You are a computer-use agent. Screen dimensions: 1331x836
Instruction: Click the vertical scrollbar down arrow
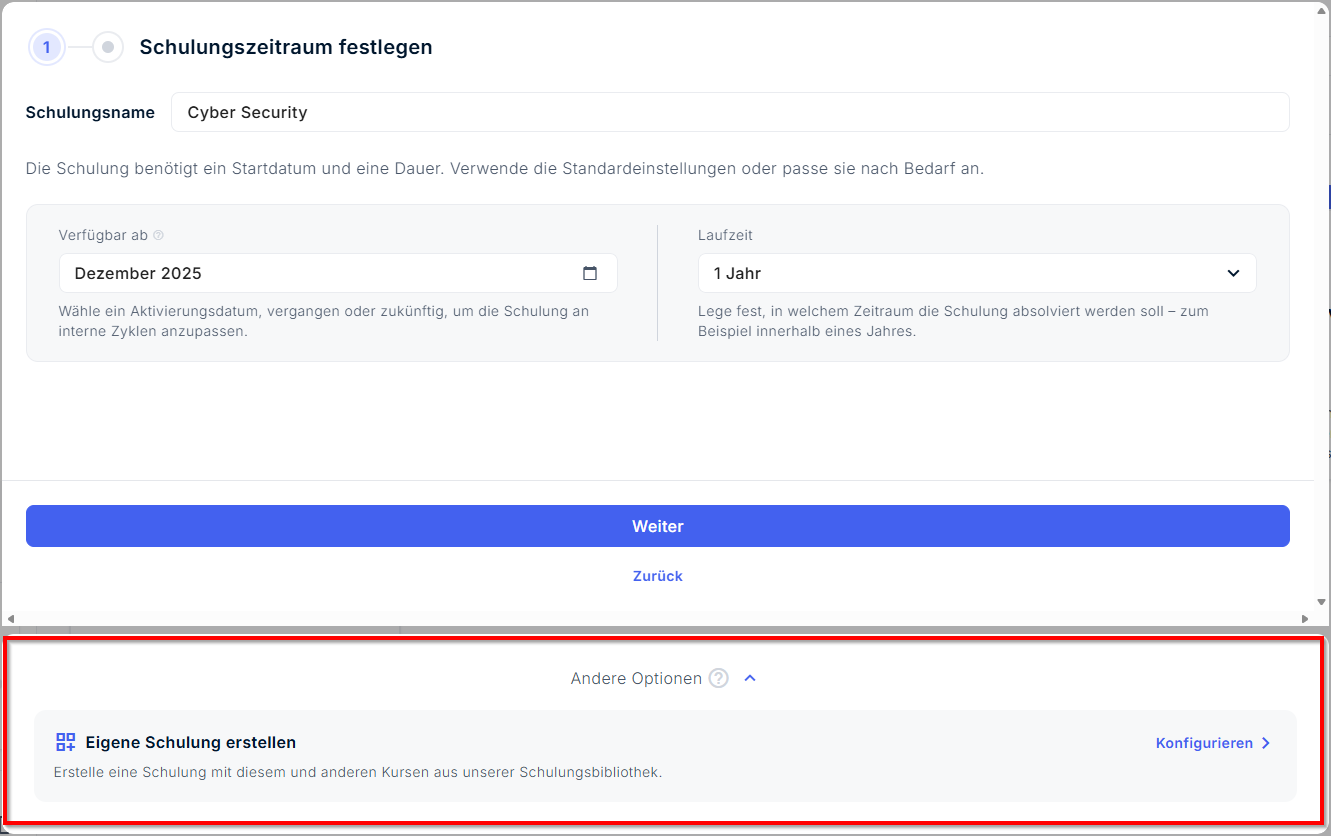(1323, 604)
